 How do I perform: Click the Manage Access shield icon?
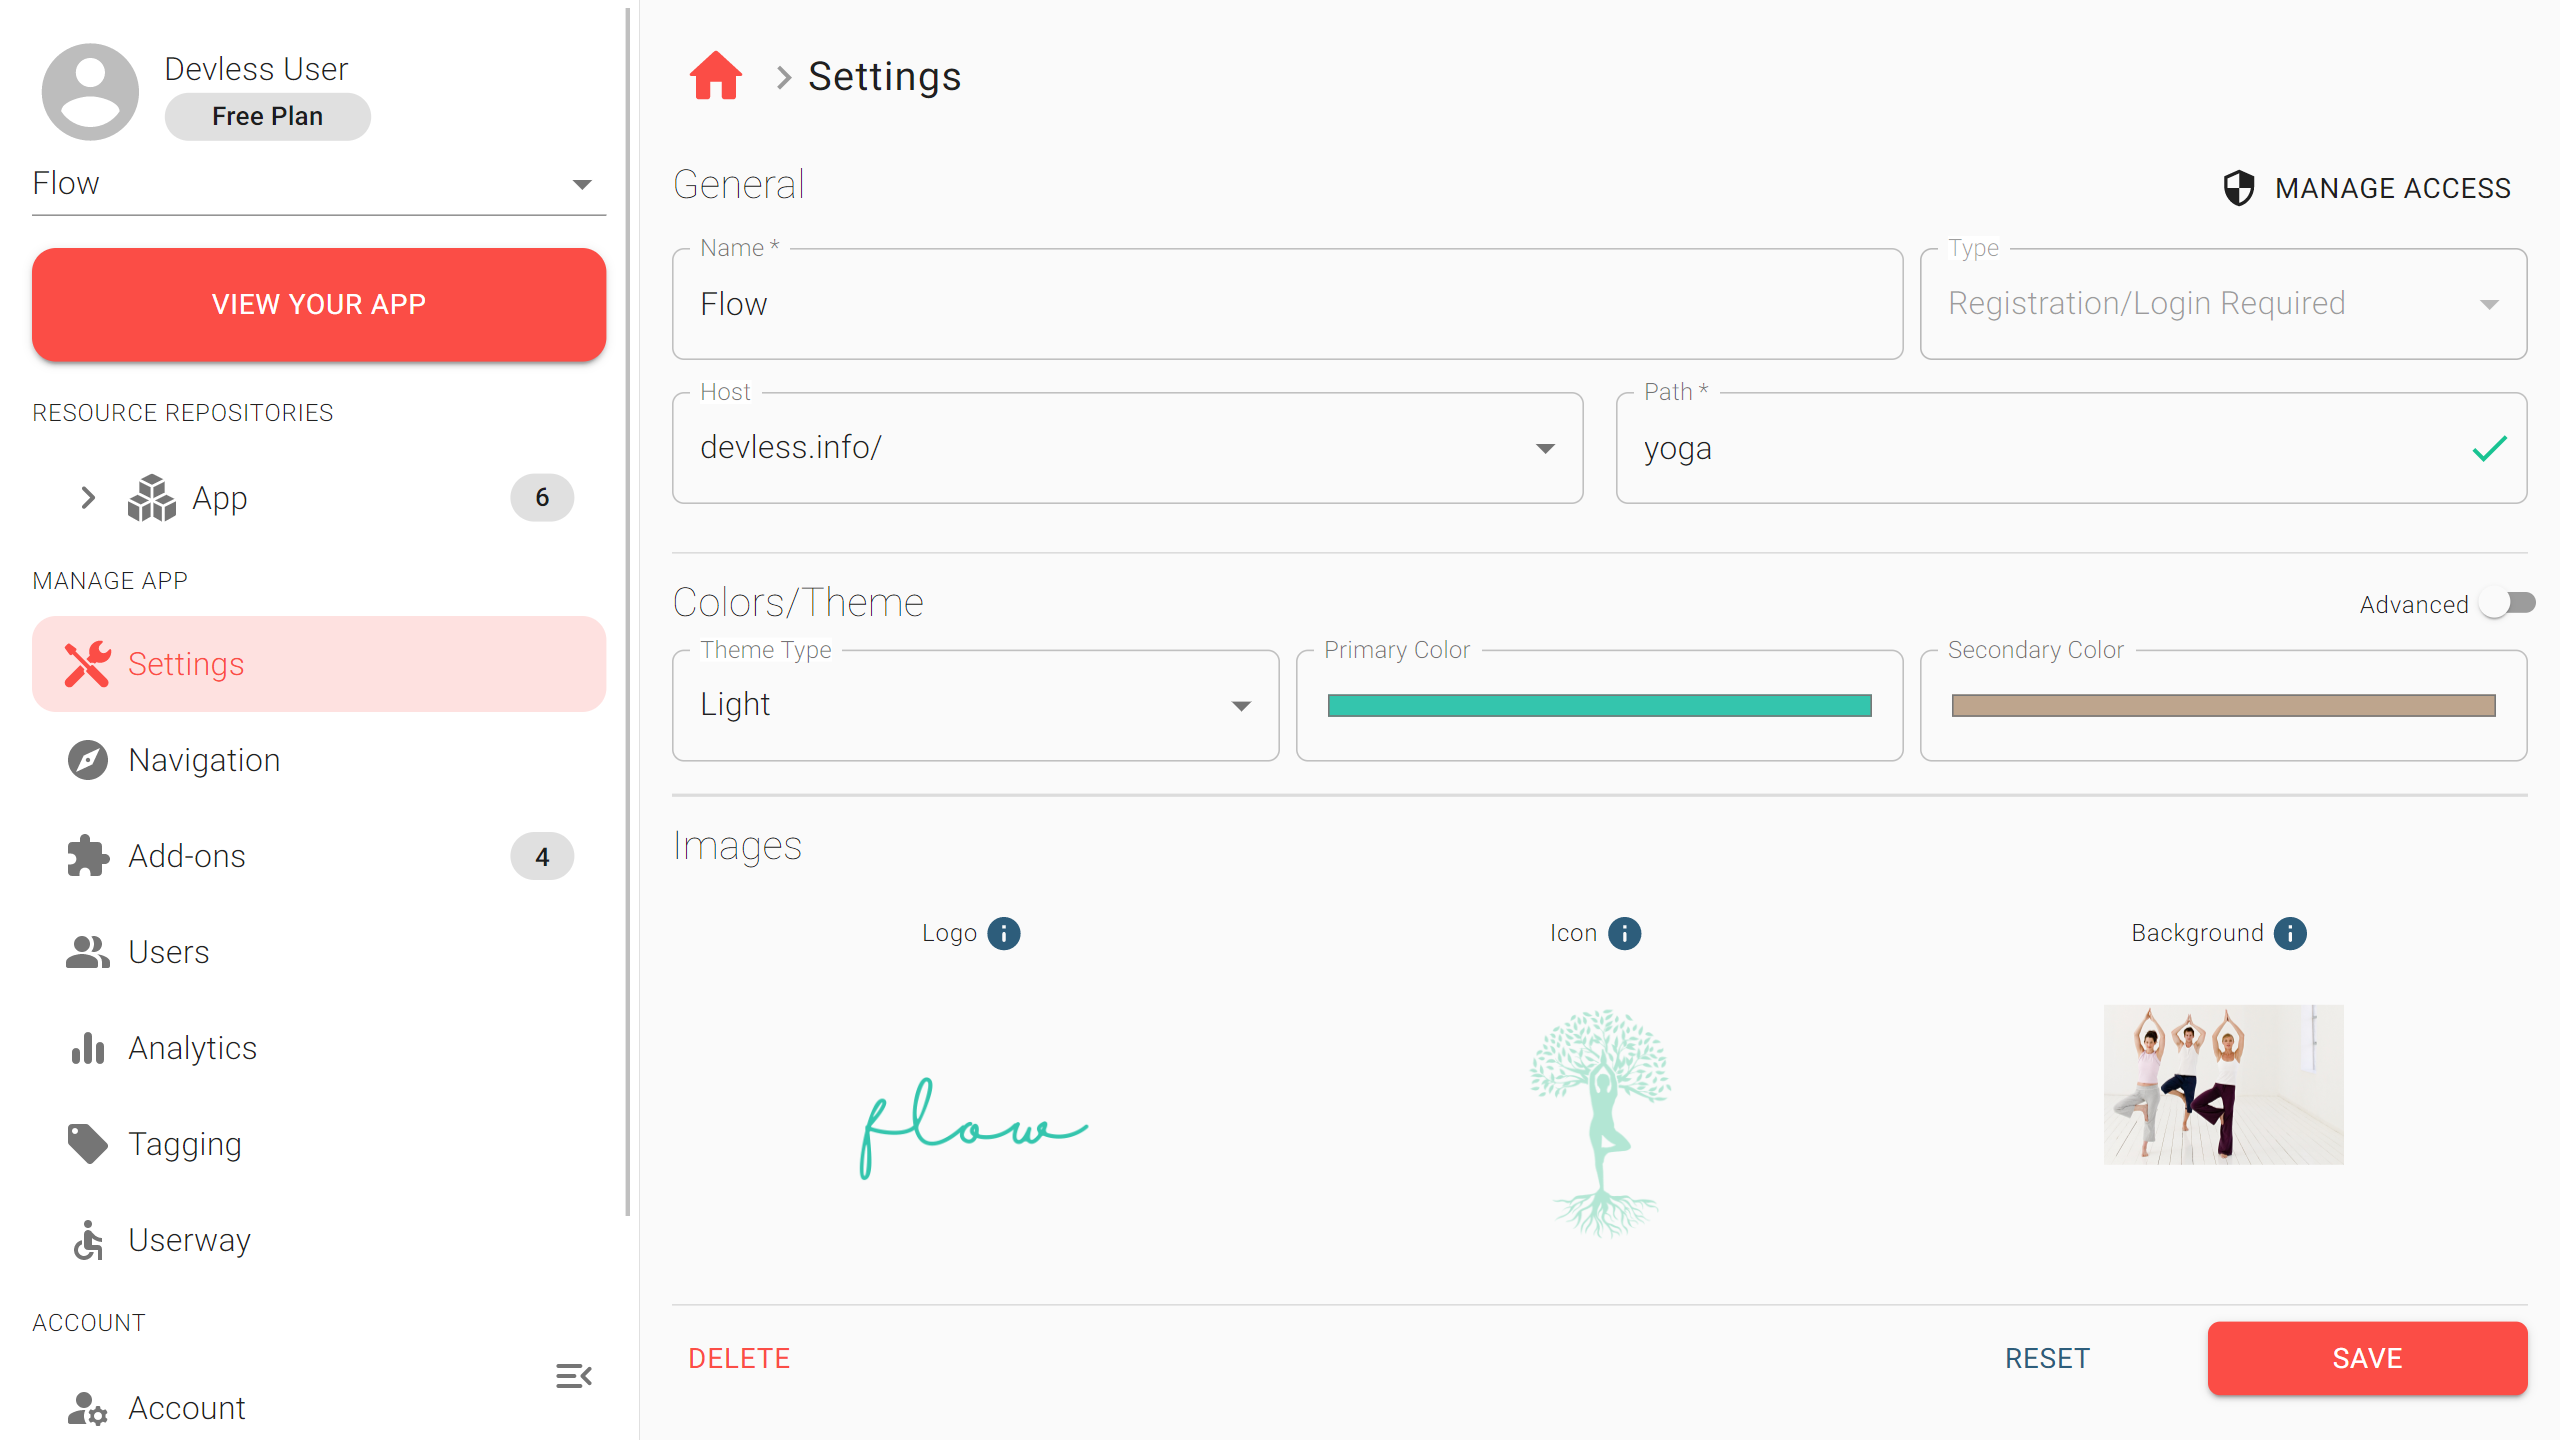[x=2238, y=188]
